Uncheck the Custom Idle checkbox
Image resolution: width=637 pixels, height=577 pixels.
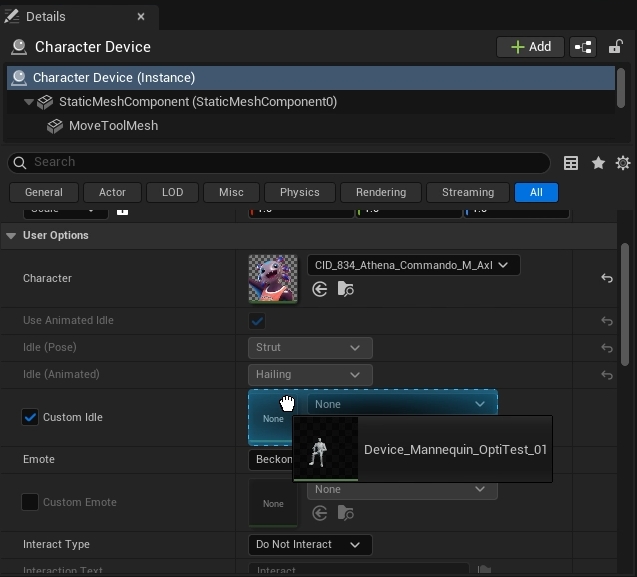[30, 417]
